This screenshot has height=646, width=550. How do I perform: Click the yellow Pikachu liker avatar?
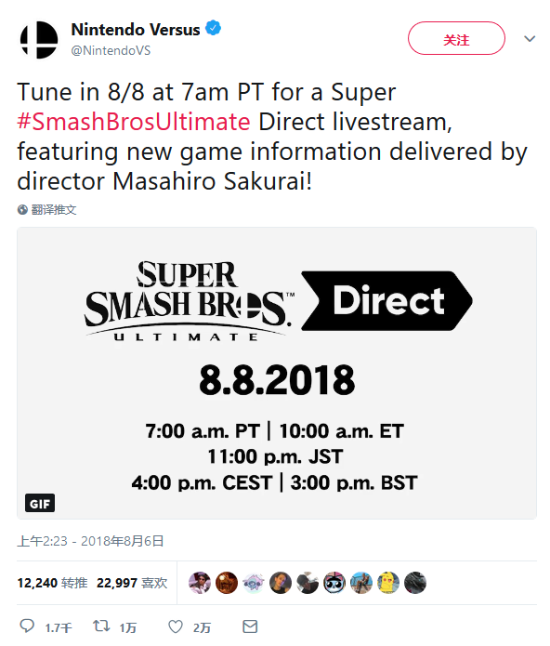pos(388,583)
